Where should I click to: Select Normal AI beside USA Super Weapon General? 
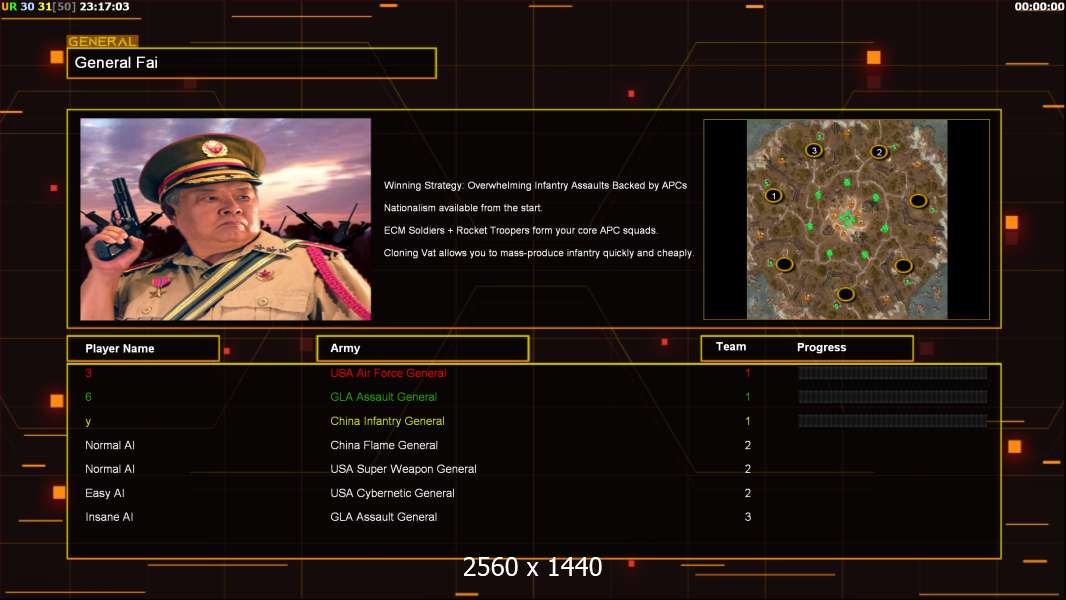tap(109, 469)
